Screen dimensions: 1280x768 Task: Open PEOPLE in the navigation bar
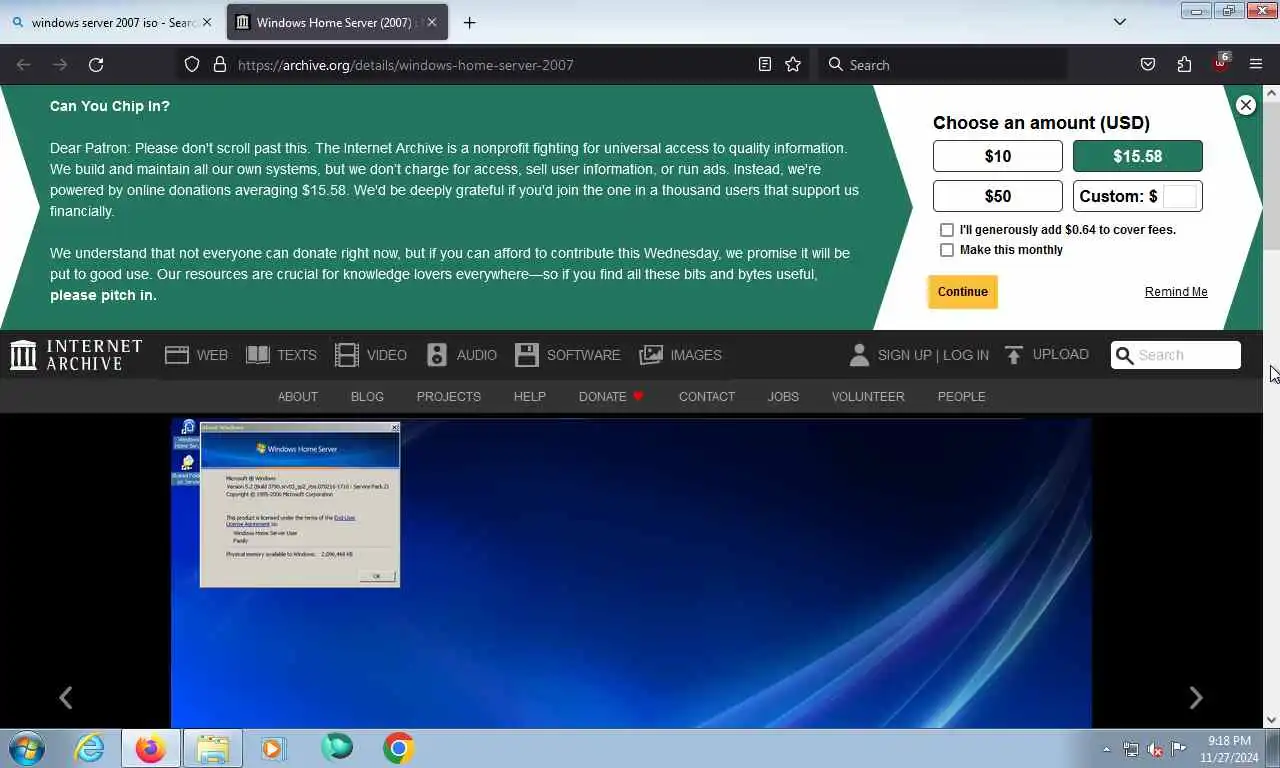coord(962,397)
